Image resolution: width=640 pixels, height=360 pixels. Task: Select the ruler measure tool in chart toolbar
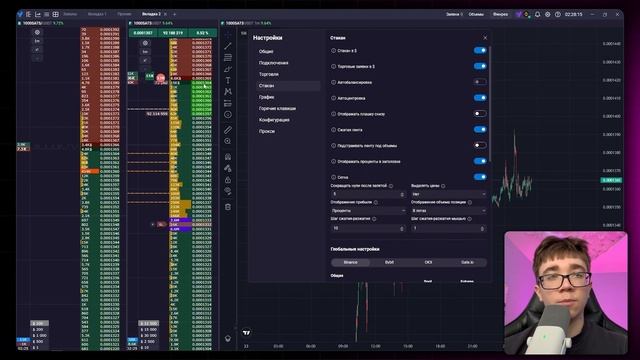[x=228, y=130]
